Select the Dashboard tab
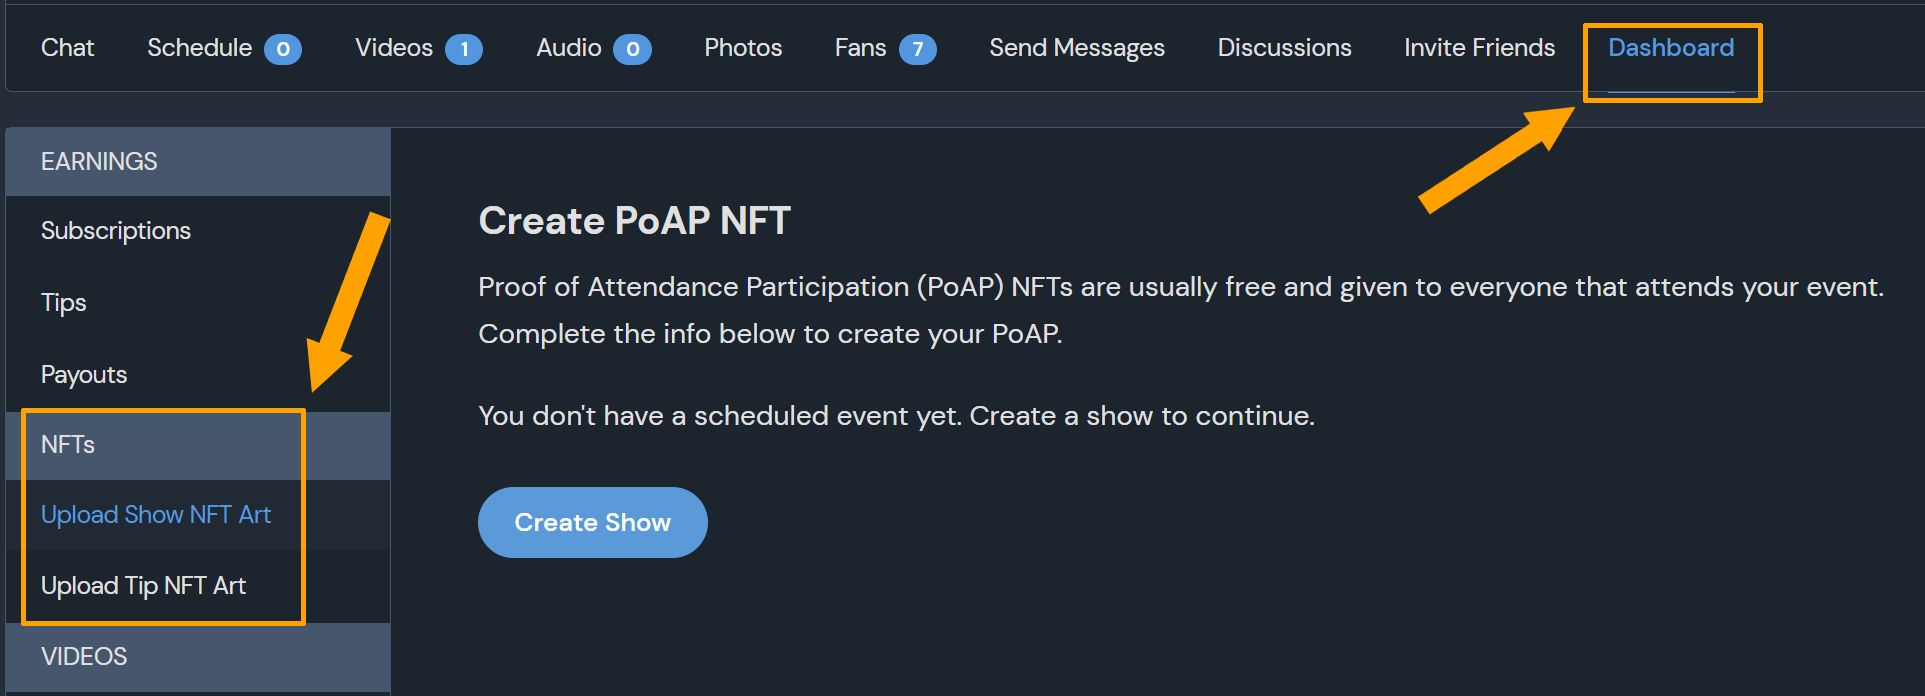 [x=1671, y=48]
